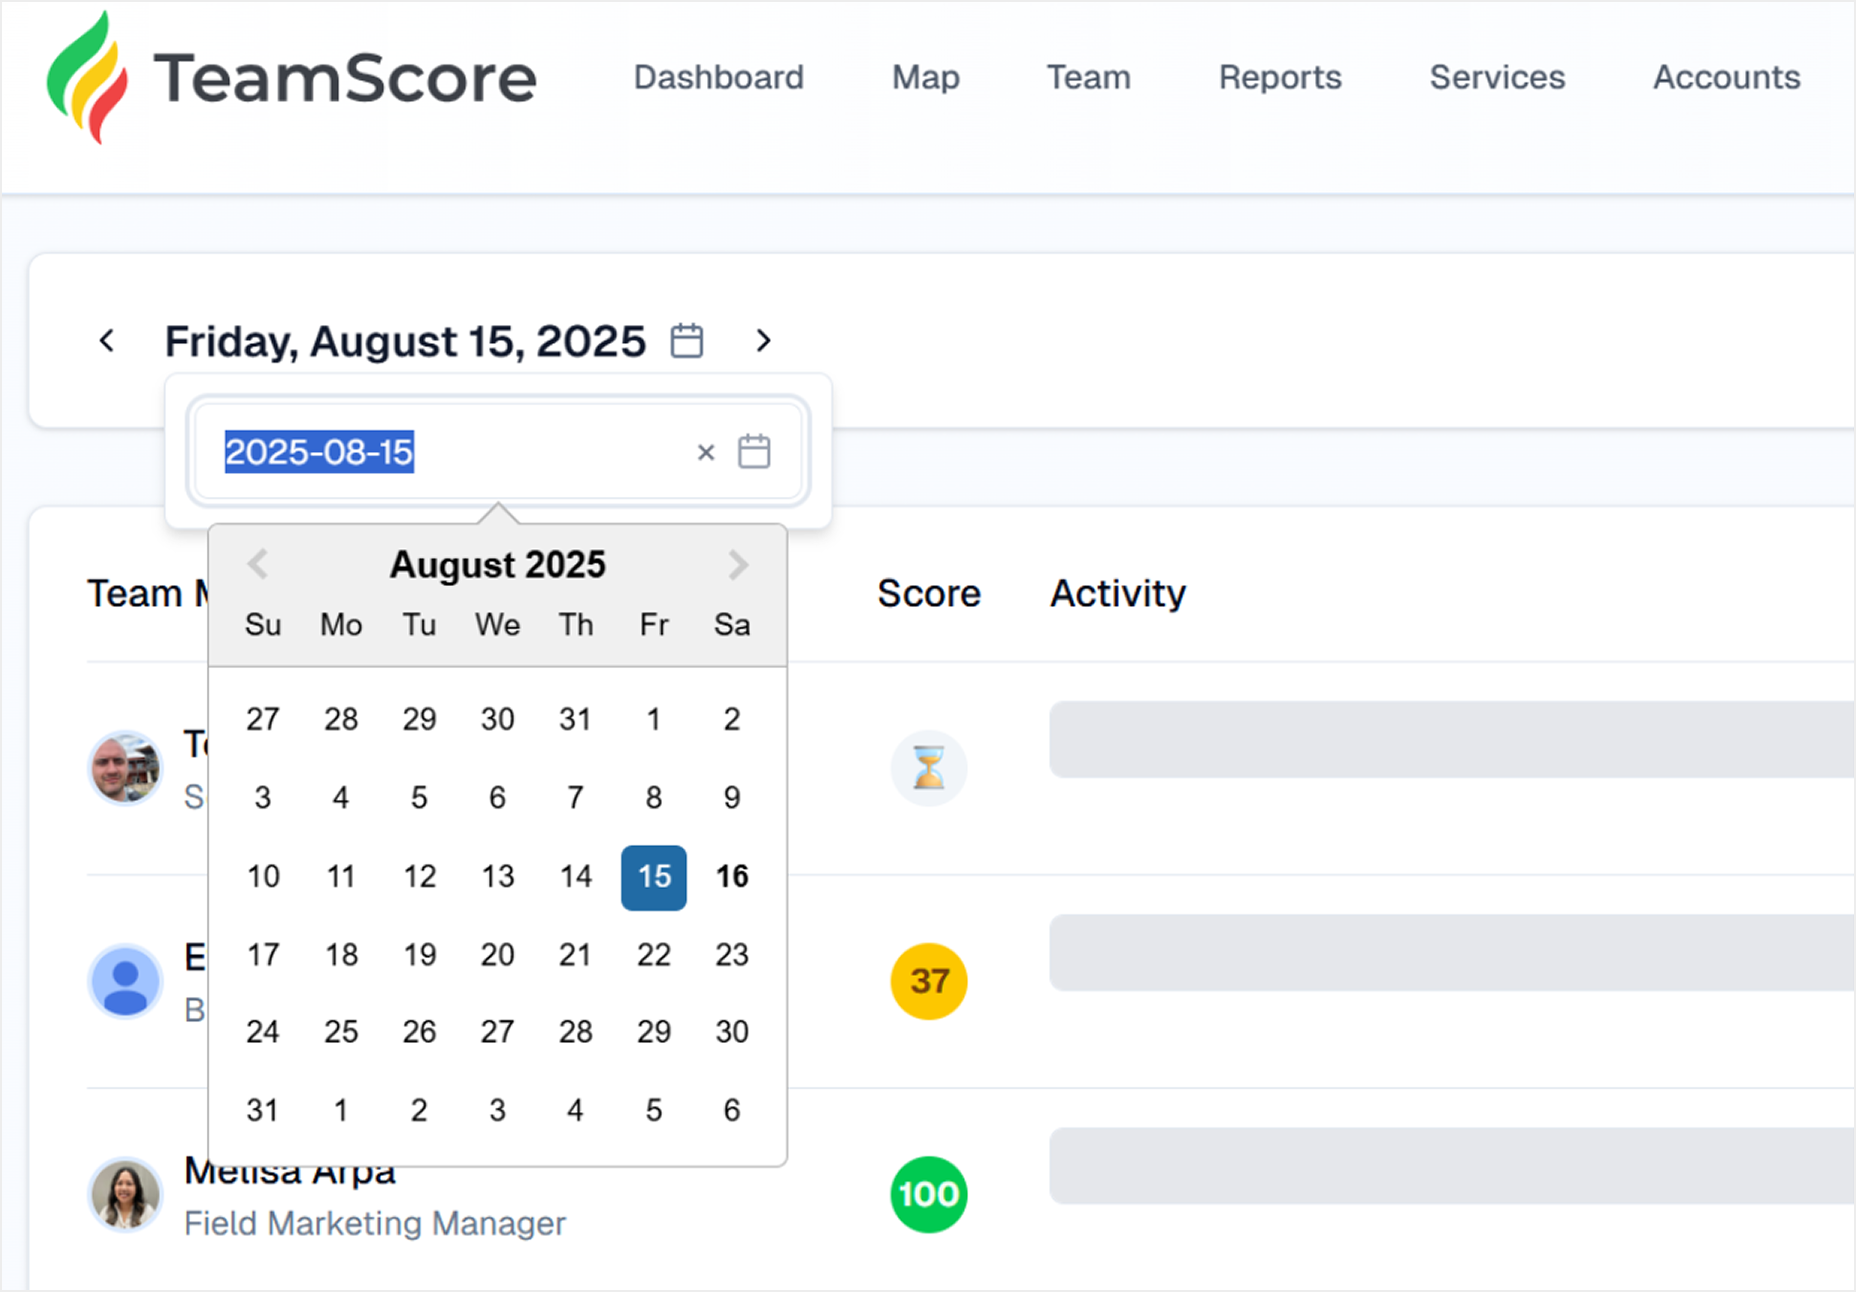Pick August 27 in the calendar
Image resolution: width=1856 pixels, height=1292 pixels.
[x=498, y=1032]
